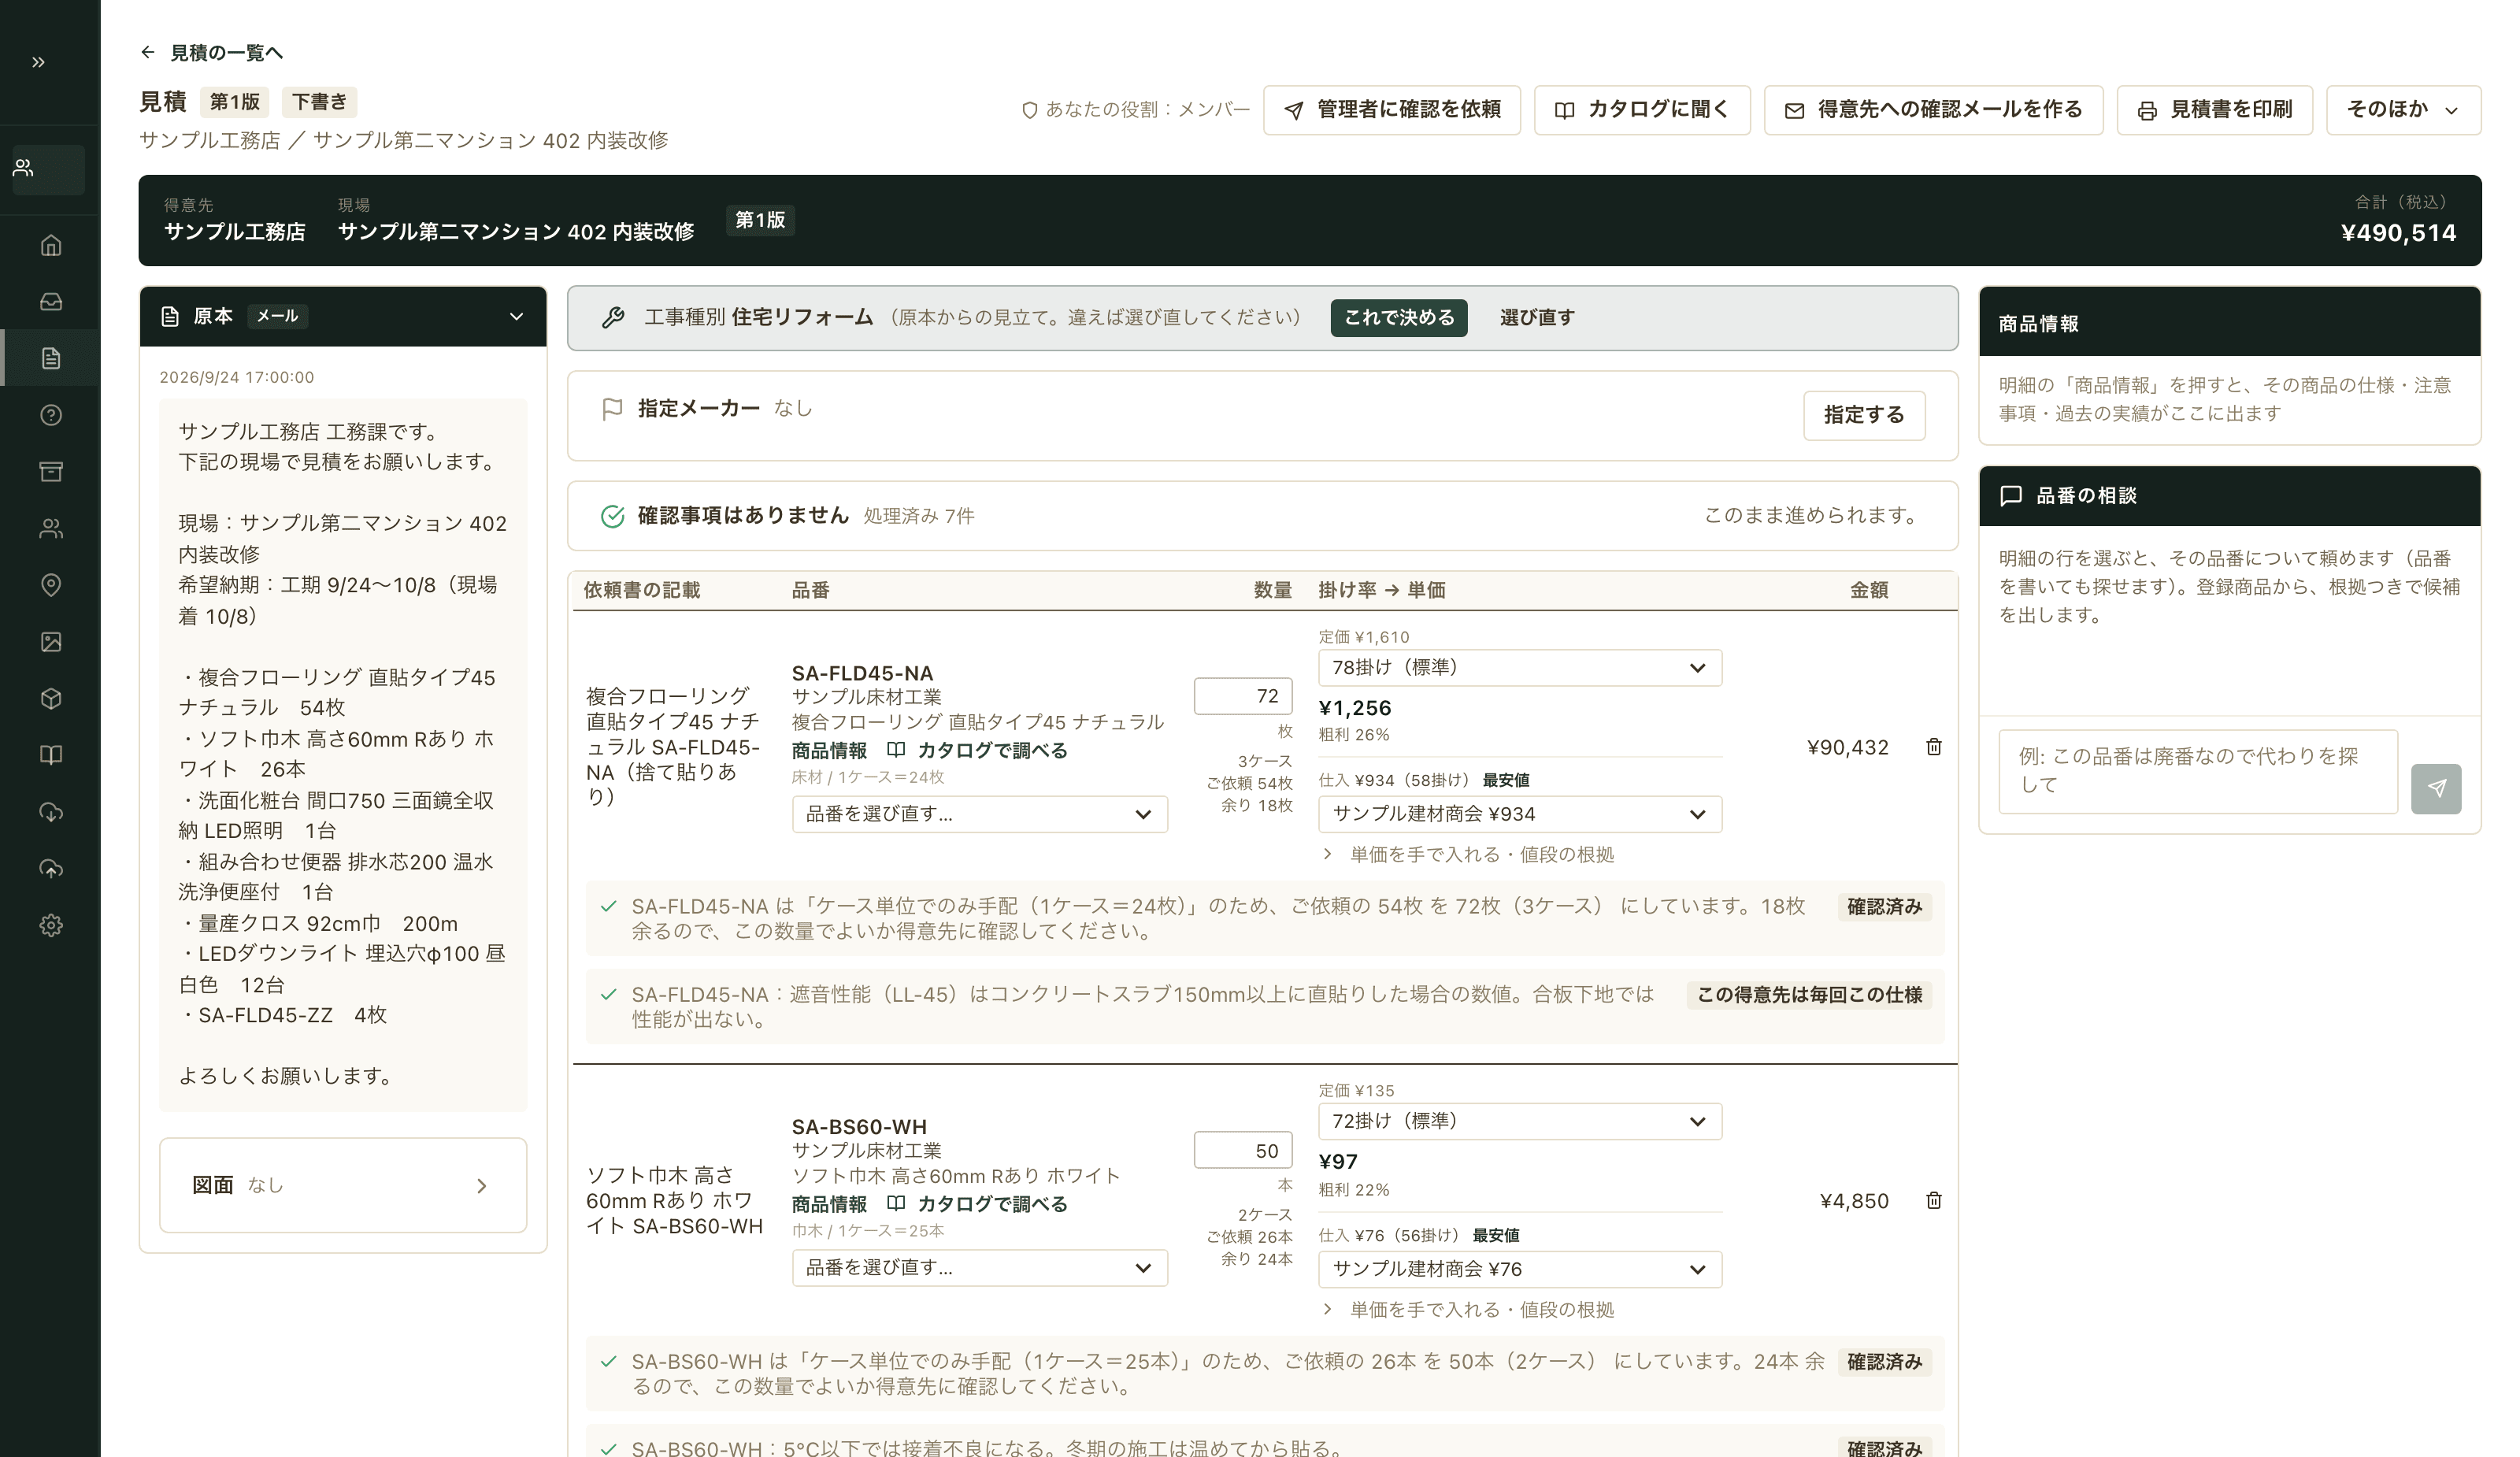Click quantity field showing 50
The height and width of the screenshot is (1457, 2520).
[1242, 1150]
